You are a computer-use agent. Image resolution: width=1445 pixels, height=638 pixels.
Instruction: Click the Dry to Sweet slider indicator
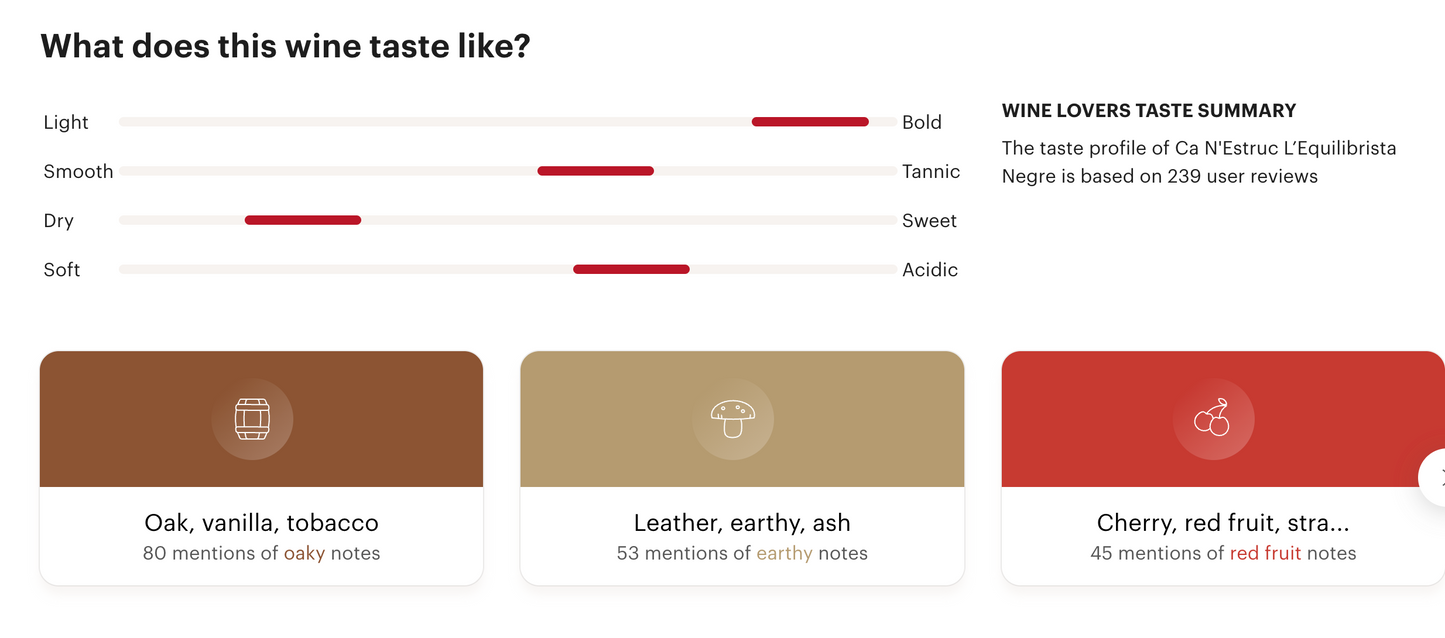[303, 220]
